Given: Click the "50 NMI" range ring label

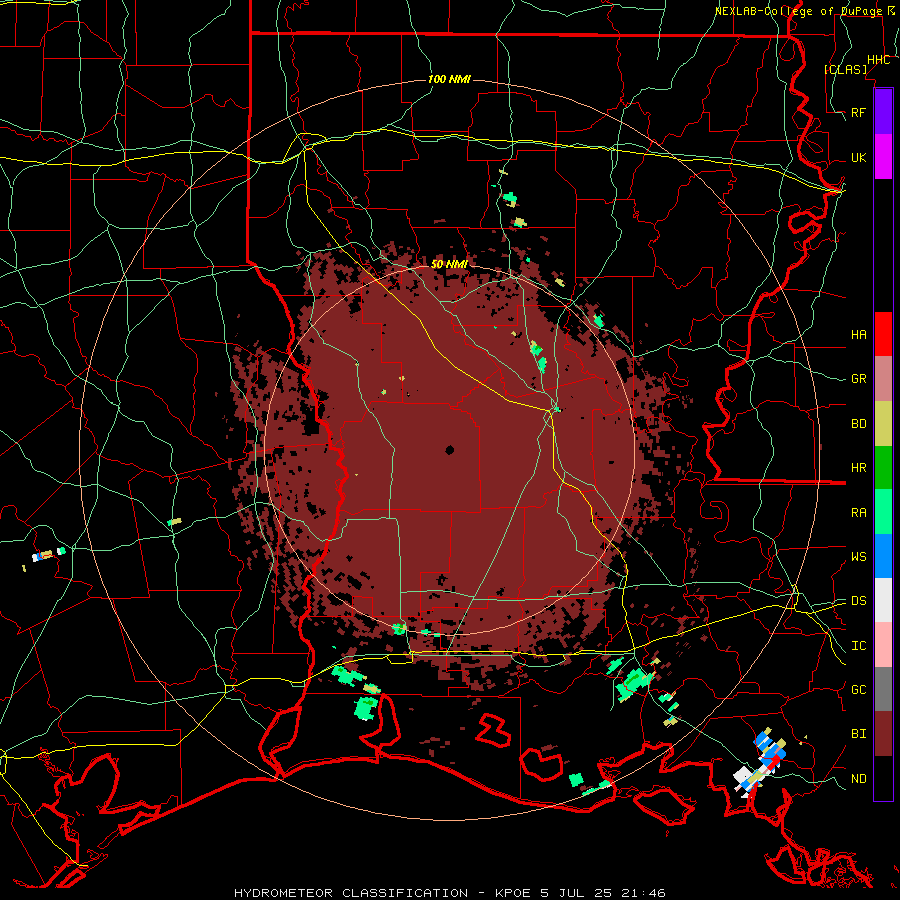Looking at the screenshot, I should pos(449,264).
